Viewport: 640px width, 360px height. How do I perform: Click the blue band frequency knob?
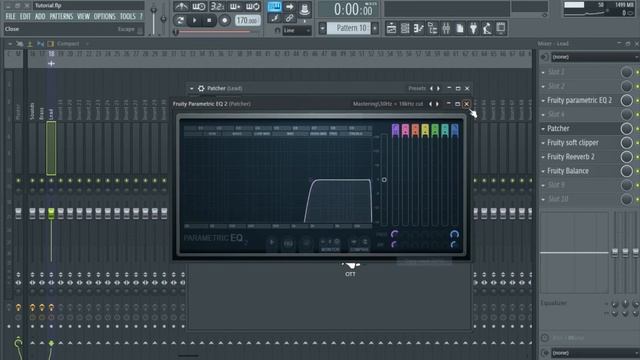(x=454, y=234)
